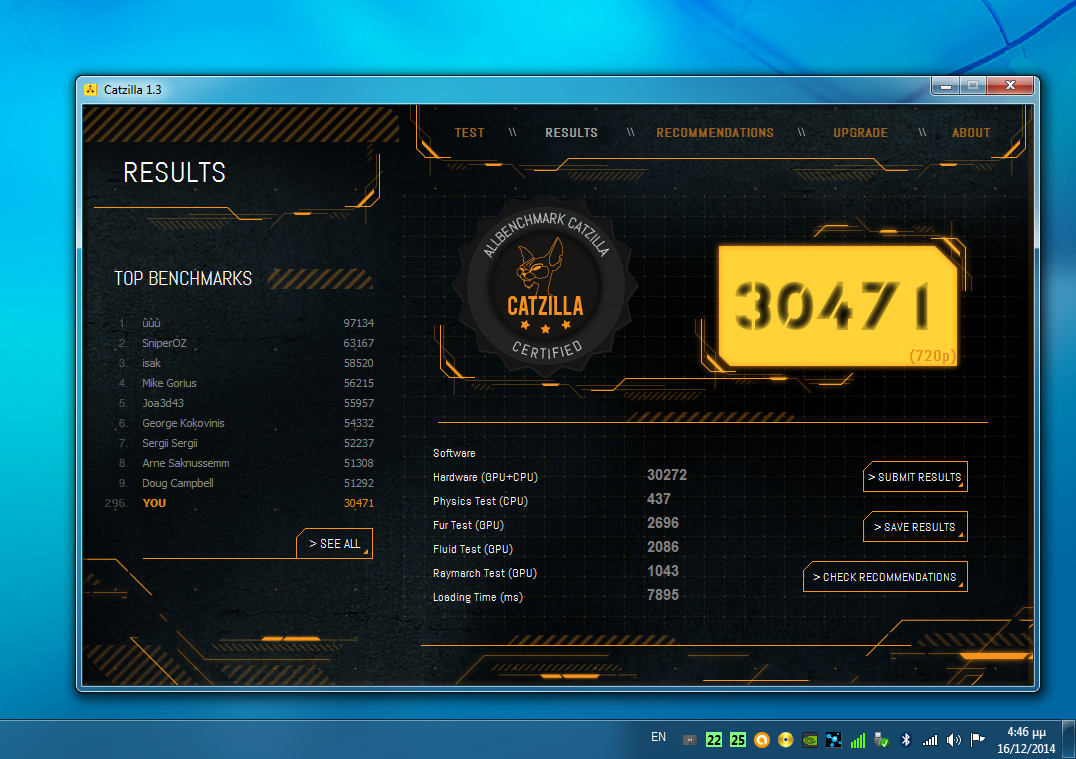
Task: Click the TOP BENCHMARKS heading
Action: 183,278
